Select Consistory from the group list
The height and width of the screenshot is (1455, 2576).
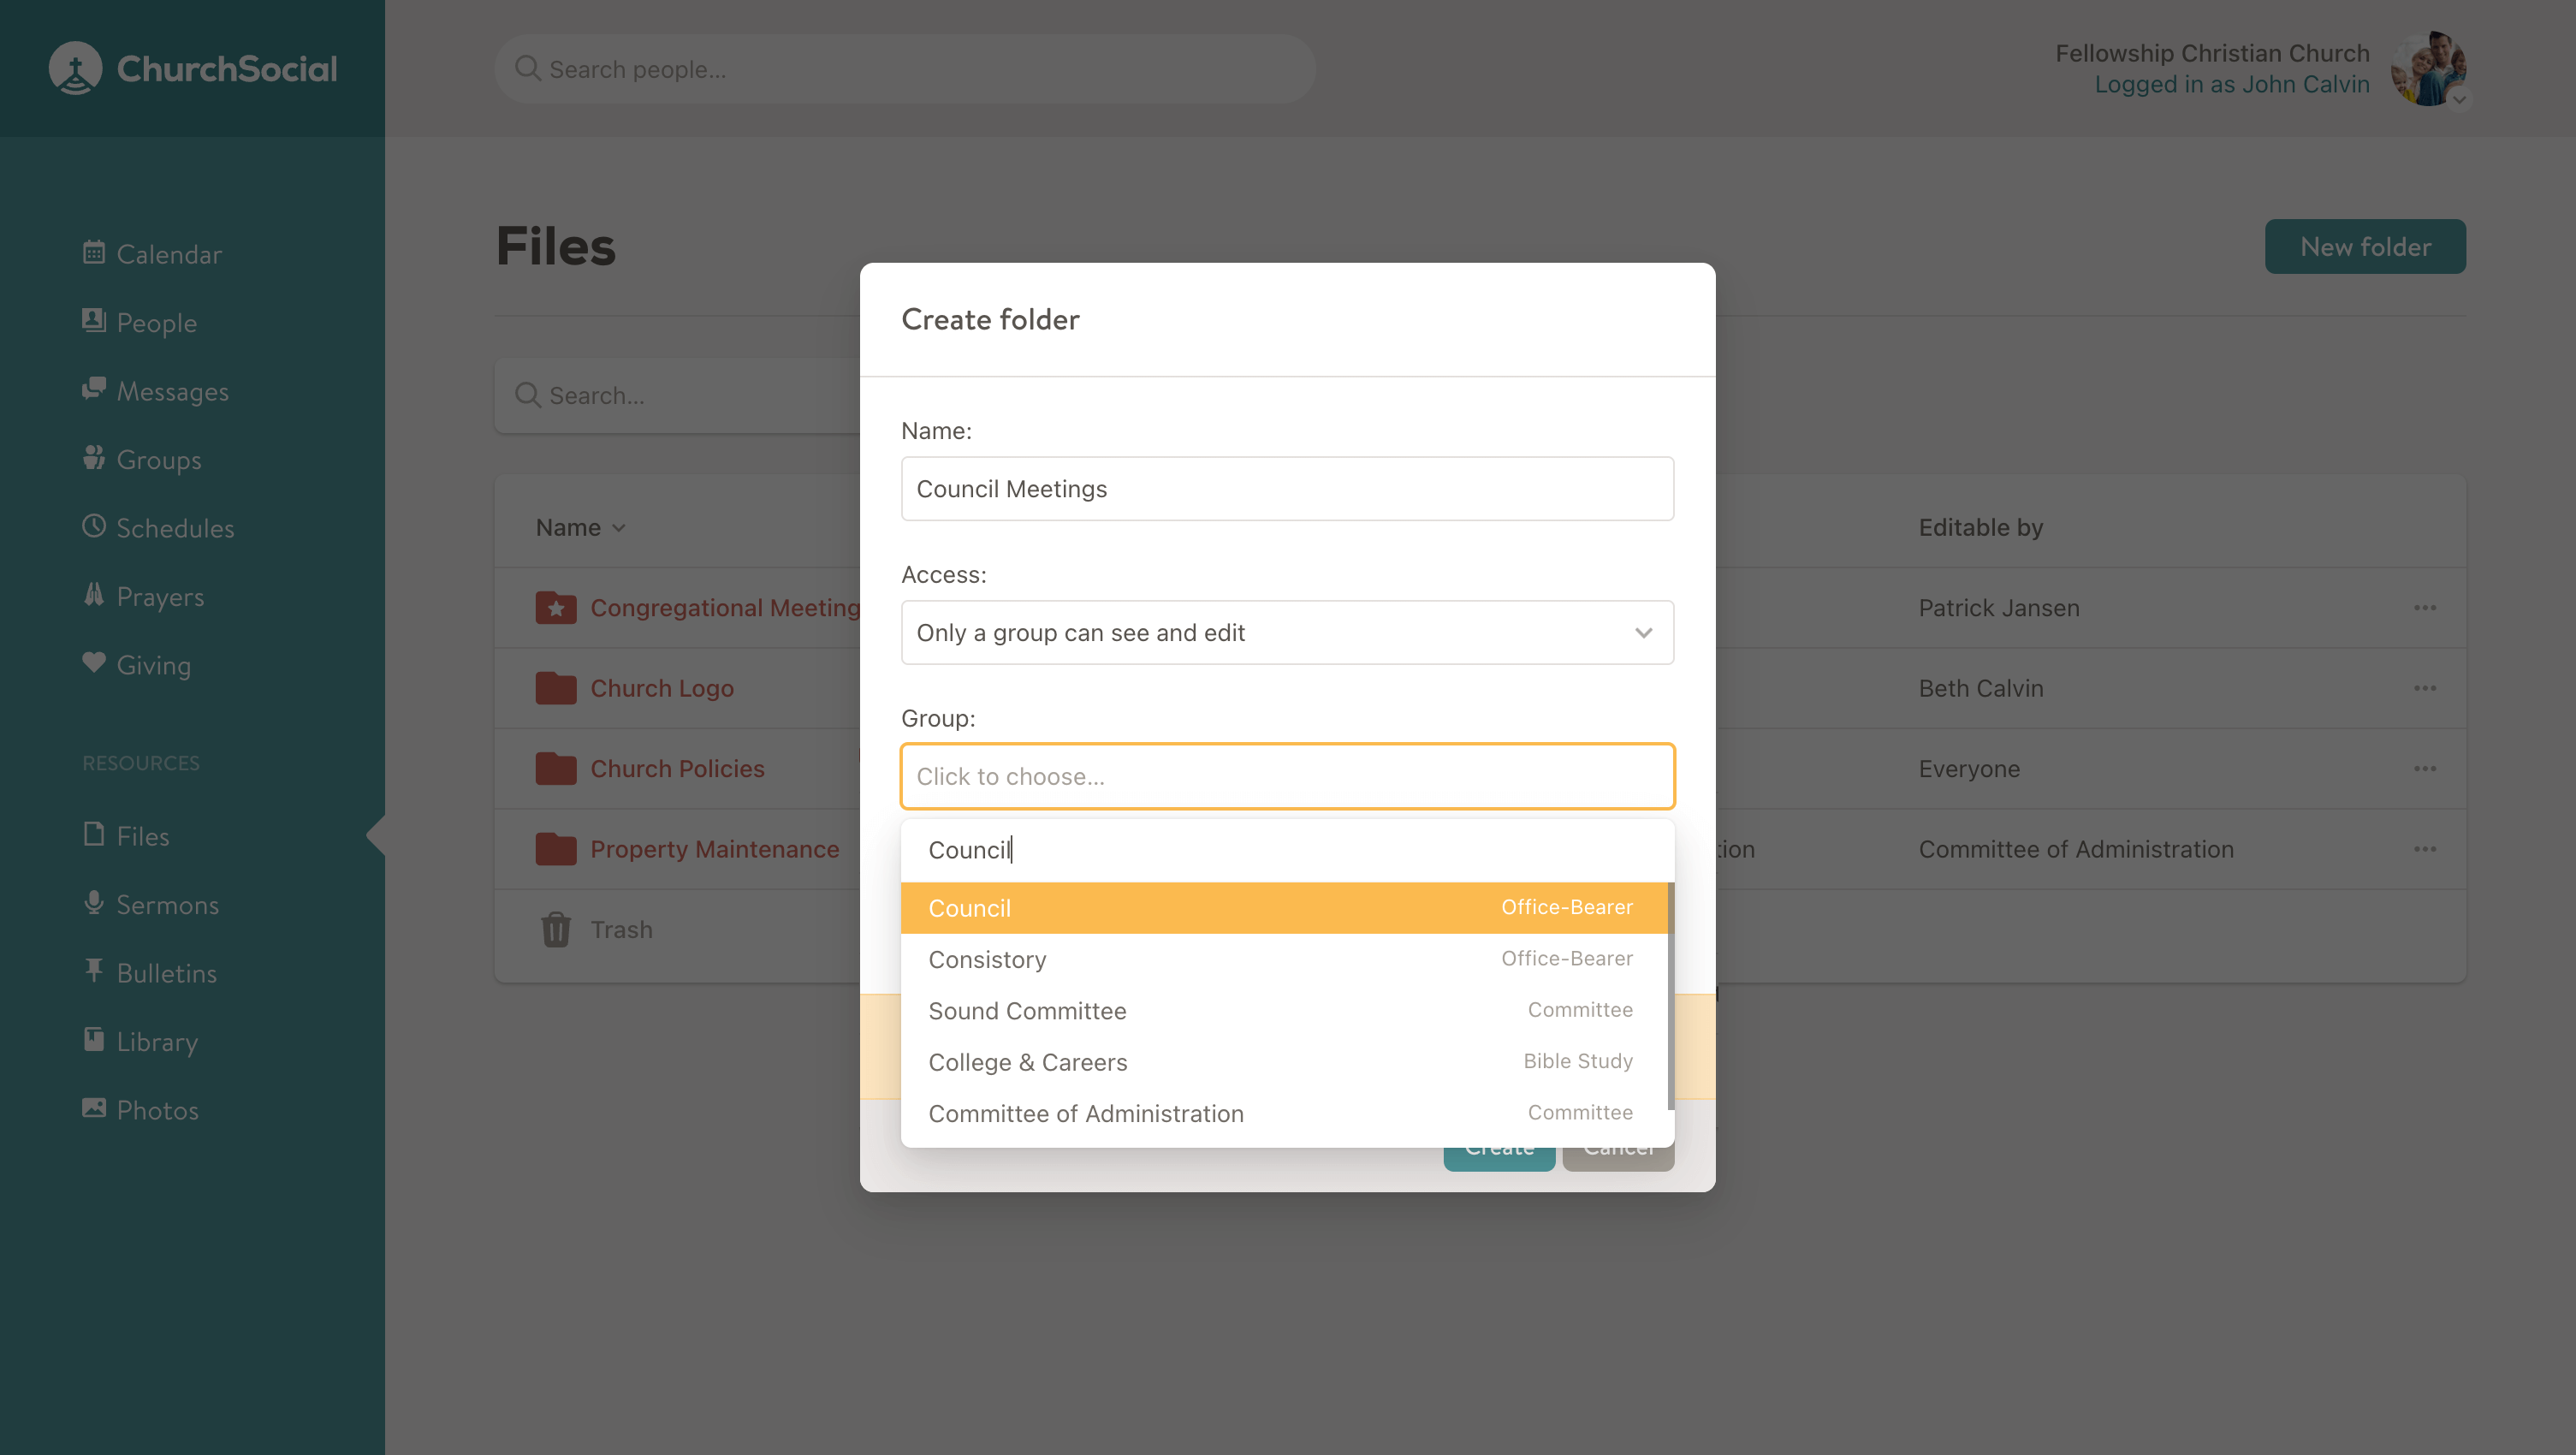[1284, 959]
